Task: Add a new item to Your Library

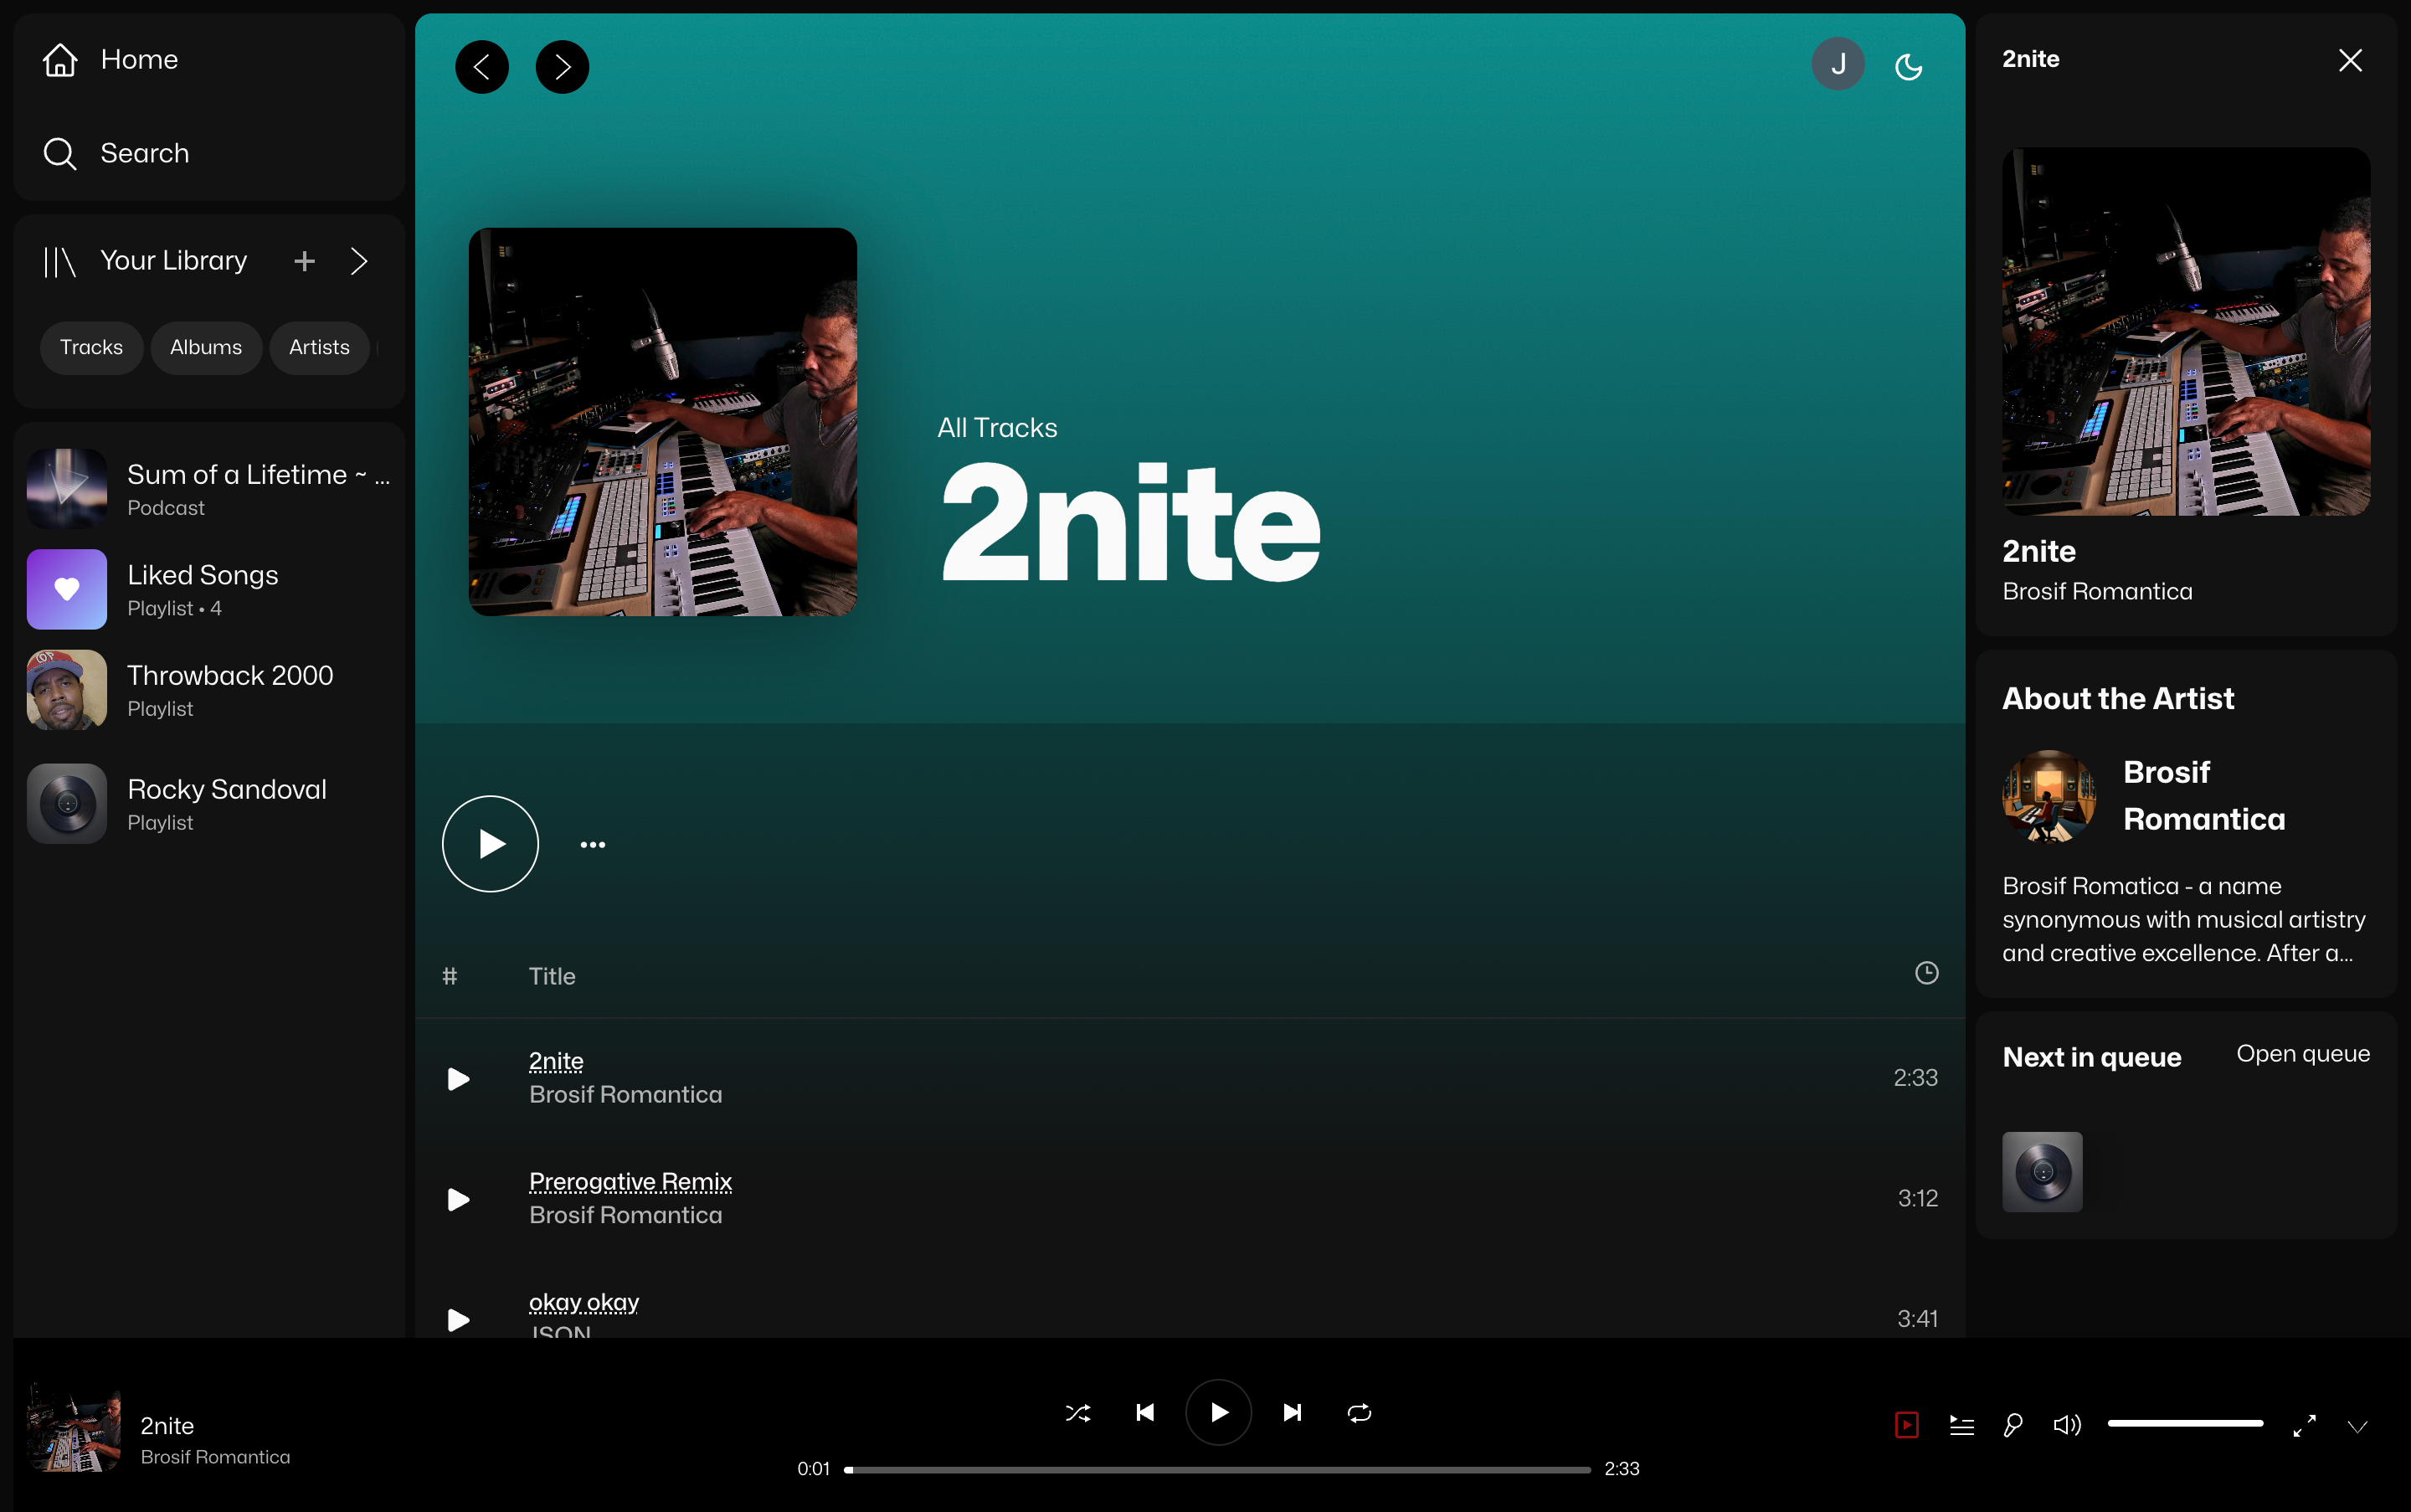Action: click(304, 261)
